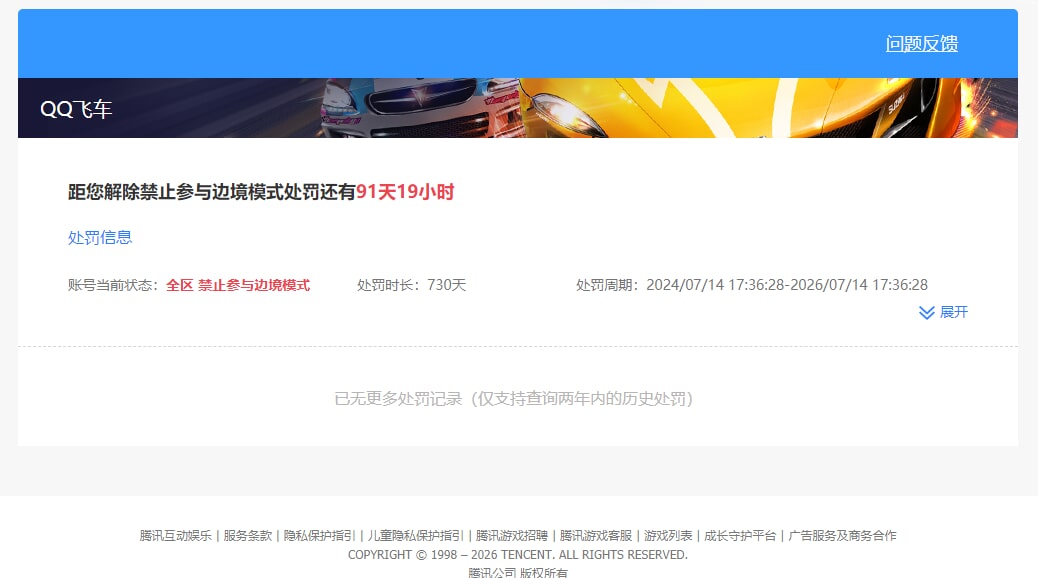Click the 处罚周期 date range text
1038x578 pixels.
[x=752, y=285]
